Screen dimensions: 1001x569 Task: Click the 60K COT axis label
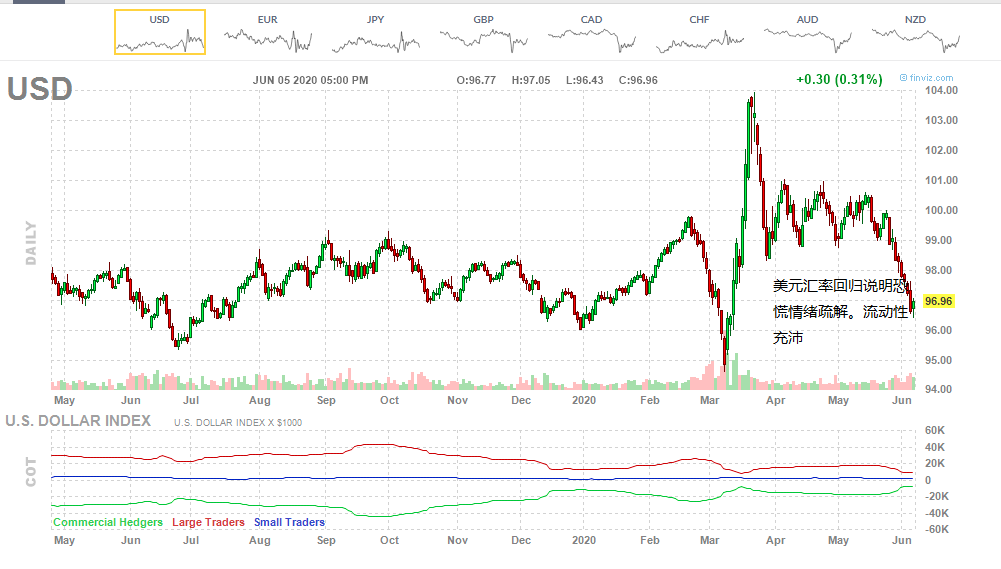click(935, 430)
